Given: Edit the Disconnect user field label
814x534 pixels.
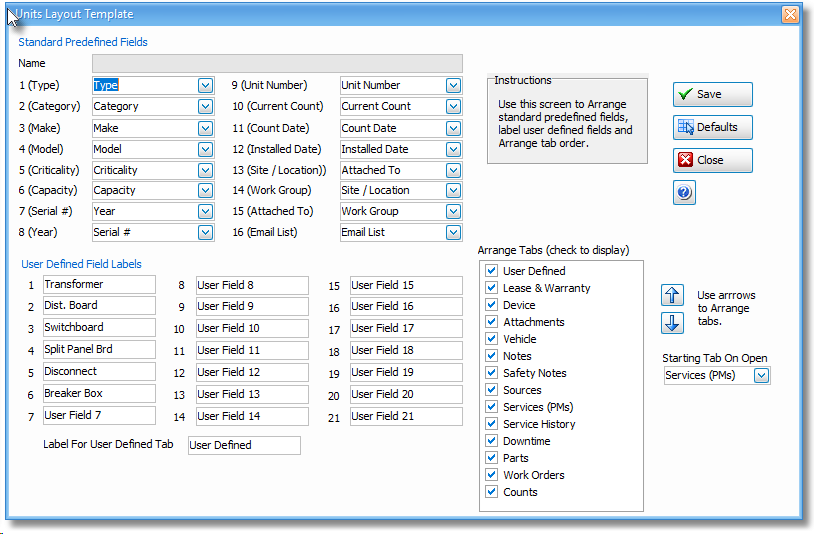Looking at the screenshot, I should click(x=99, y=372).
